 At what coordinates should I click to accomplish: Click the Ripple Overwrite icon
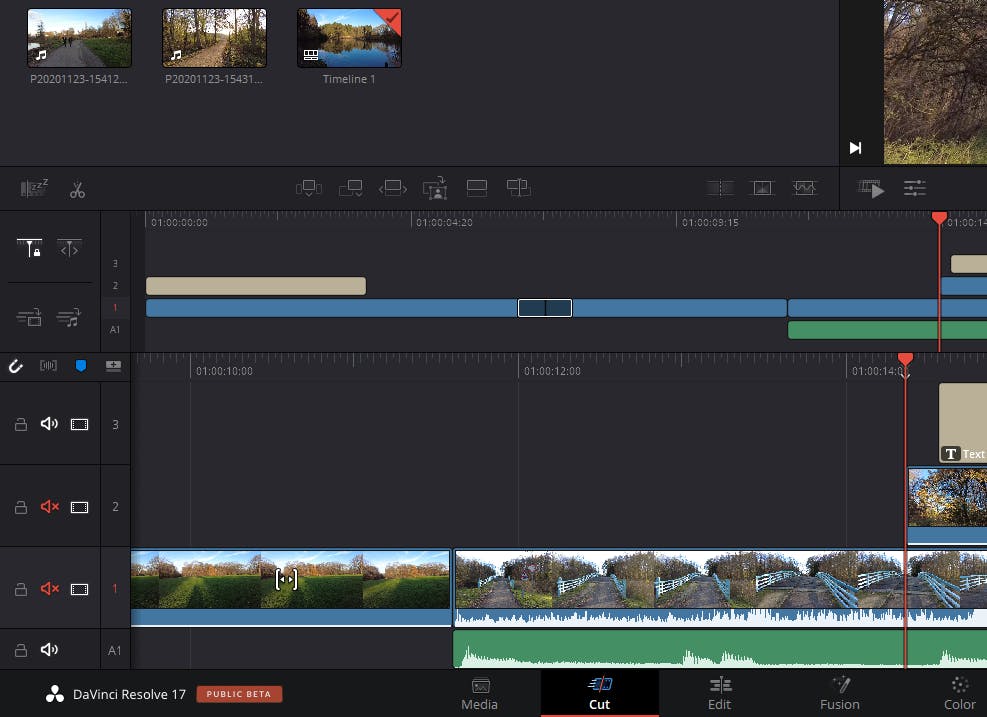click(x=392, y=188)
